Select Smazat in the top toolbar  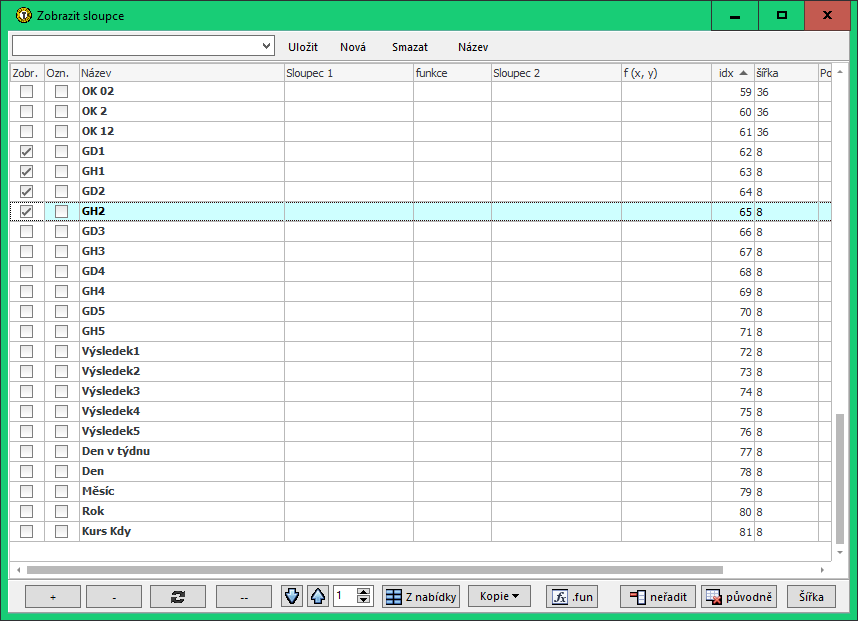(x=410, y=47)
